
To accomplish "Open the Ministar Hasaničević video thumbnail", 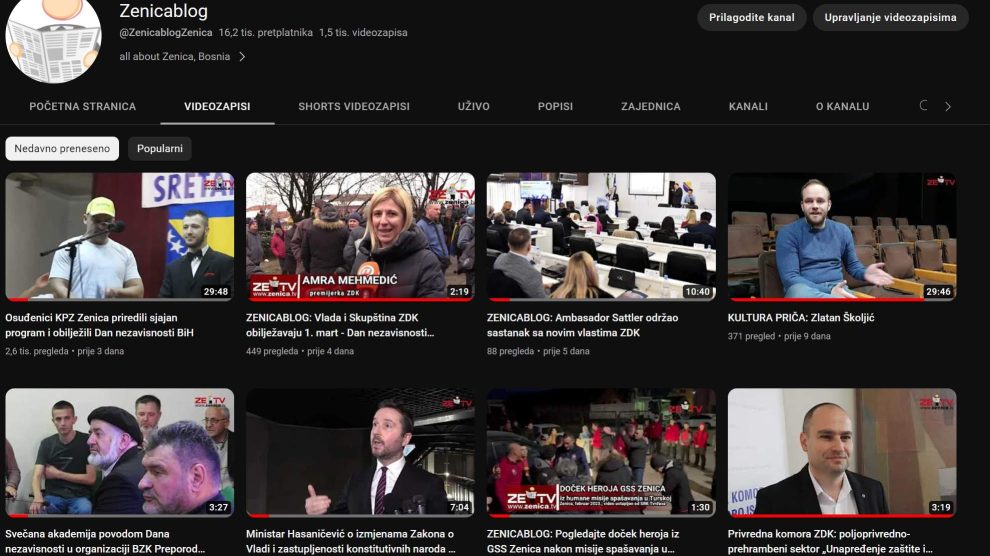I will (360, 452).
